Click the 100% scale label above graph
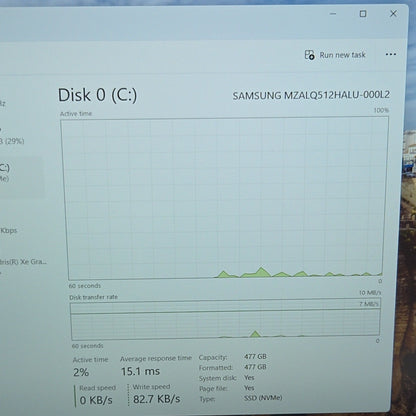Viewport: 416px width, 416px height. [381, 110]
